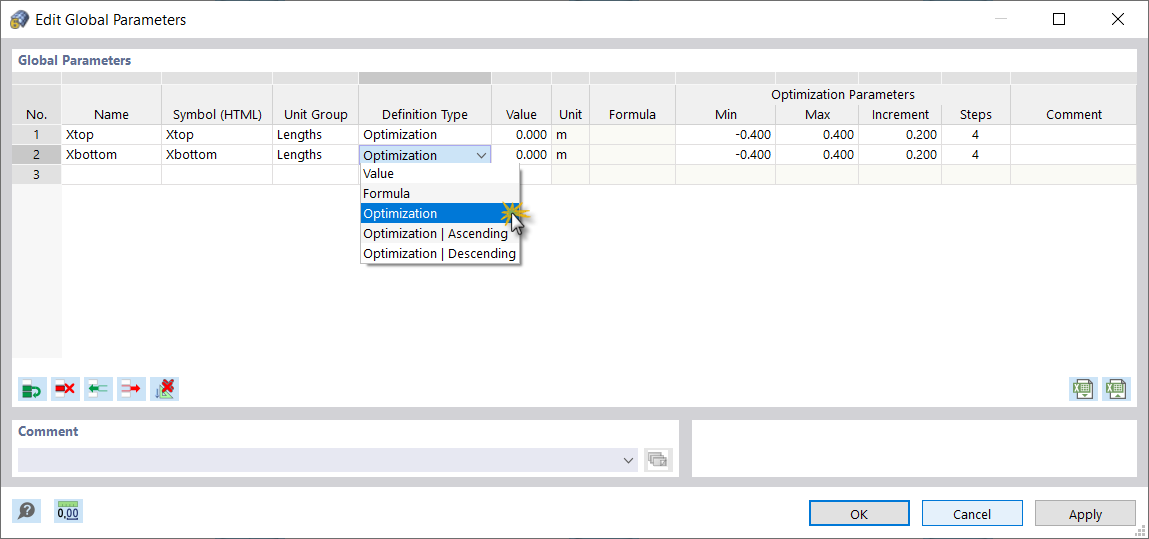This screenshot has height=539, width=1149.
Task: Click the comment library icon
Action: [x=658, y=460]
